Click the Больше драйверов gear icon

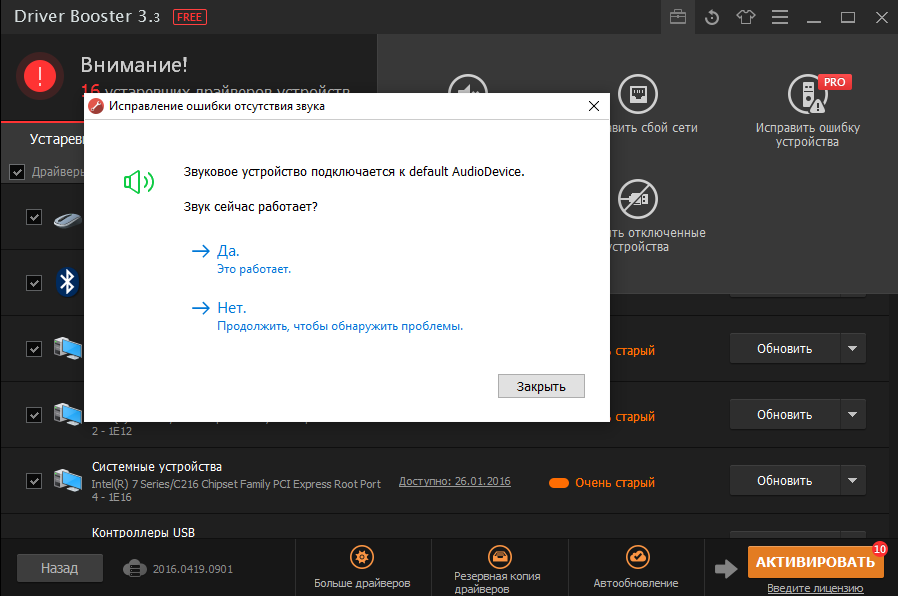point(361,556)
